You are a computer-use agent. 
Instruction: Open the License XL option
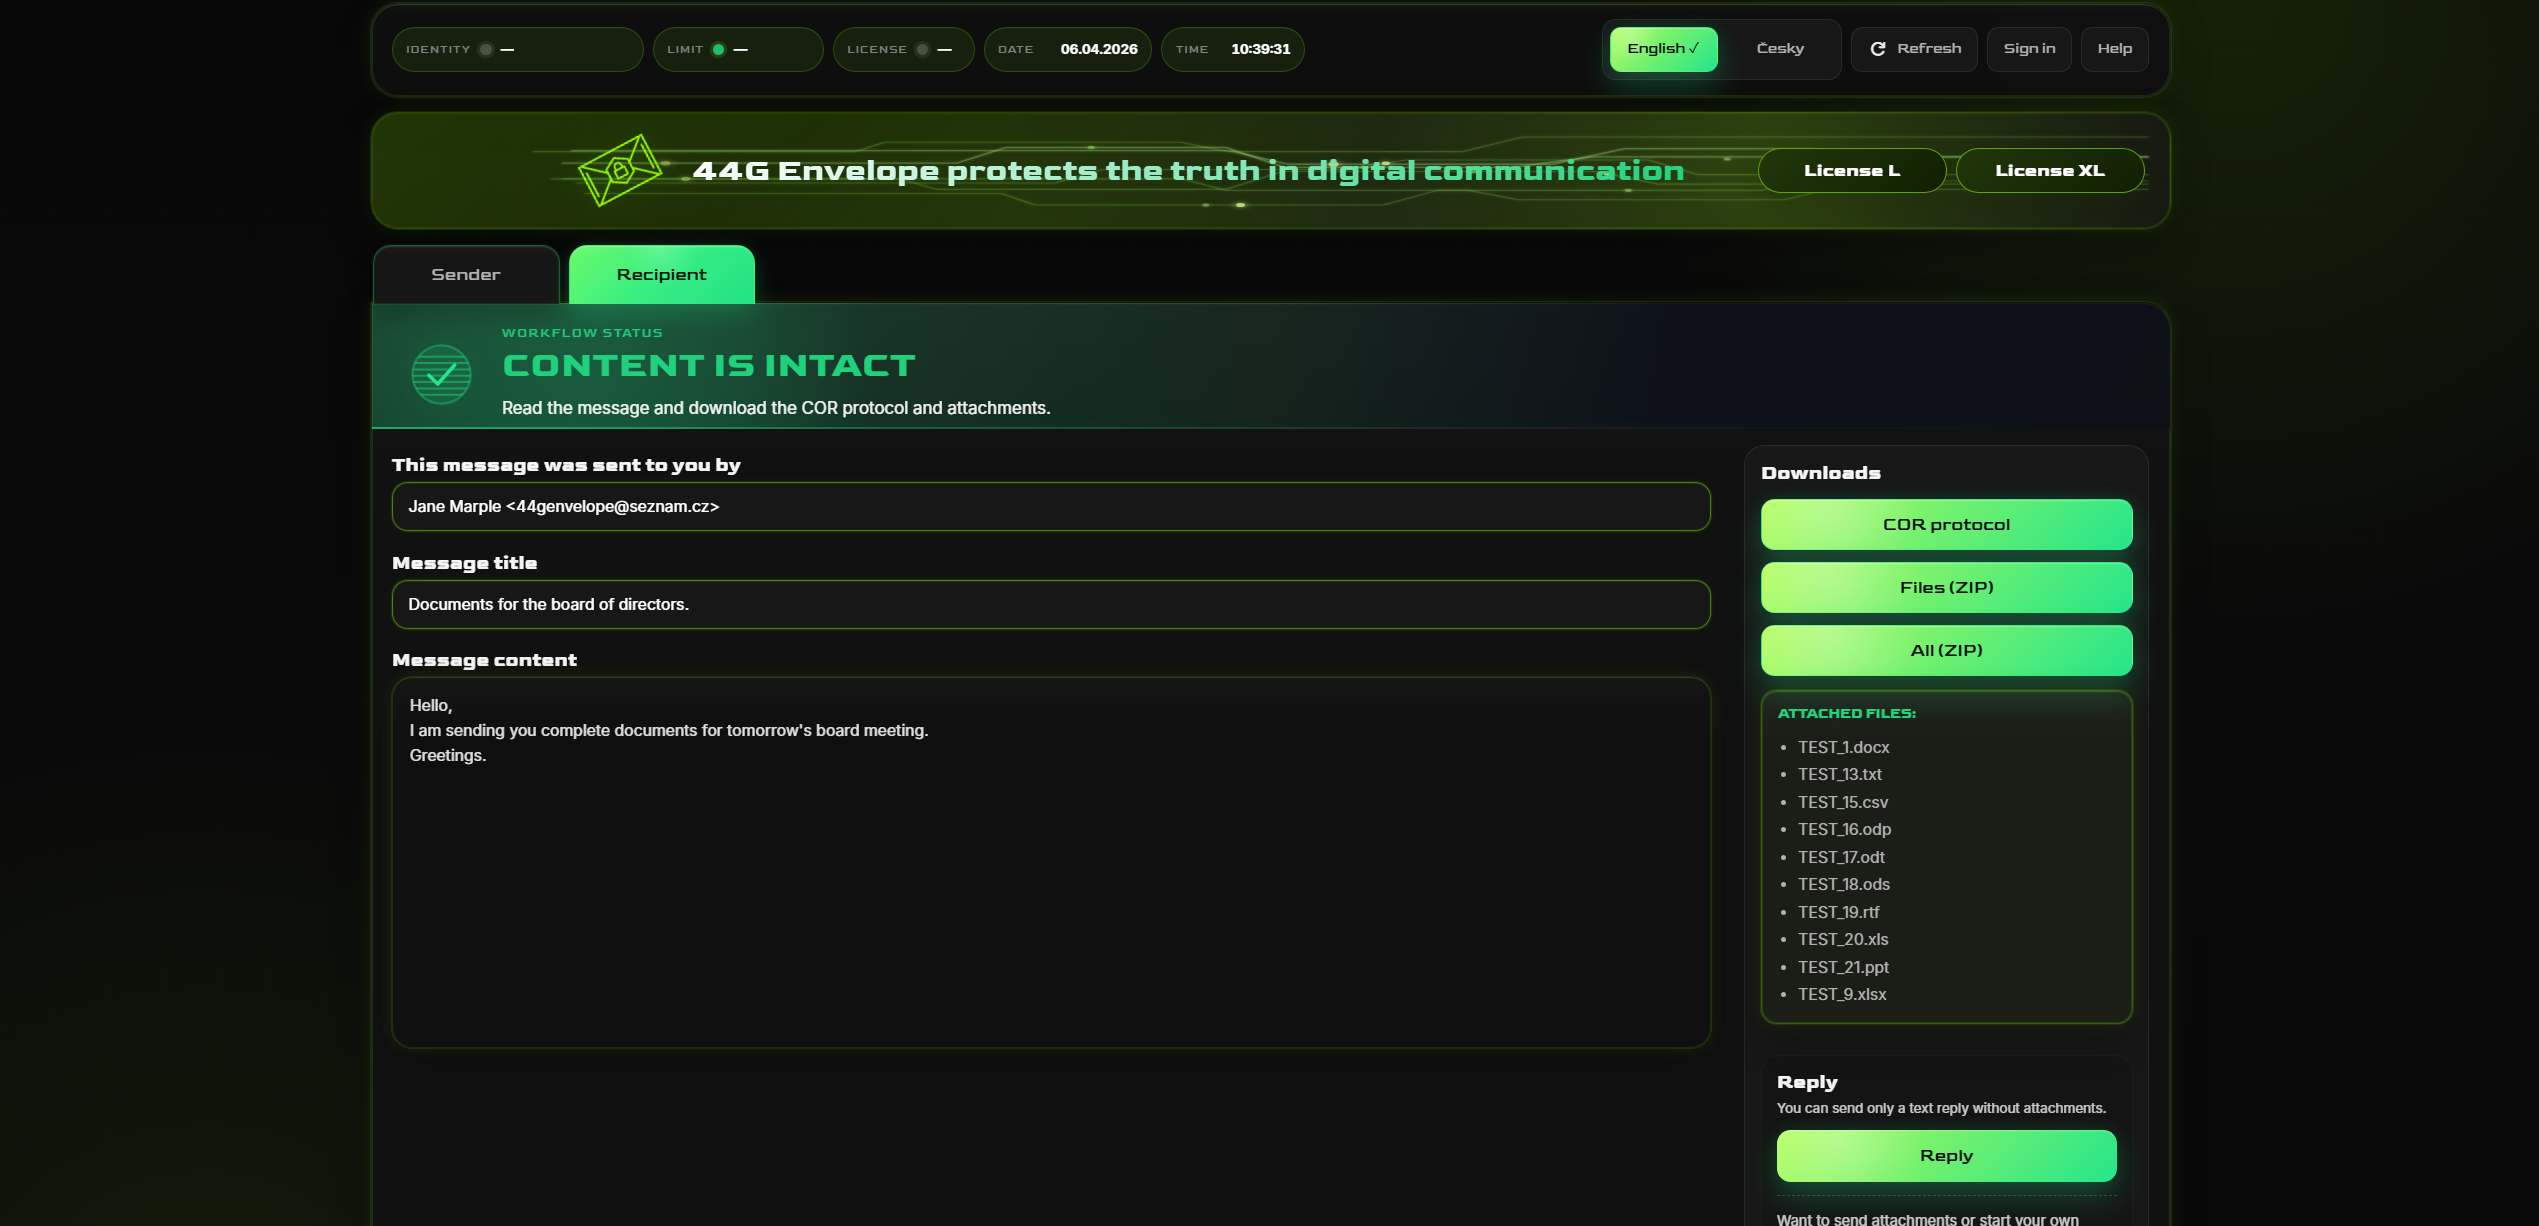point(2049,171)
